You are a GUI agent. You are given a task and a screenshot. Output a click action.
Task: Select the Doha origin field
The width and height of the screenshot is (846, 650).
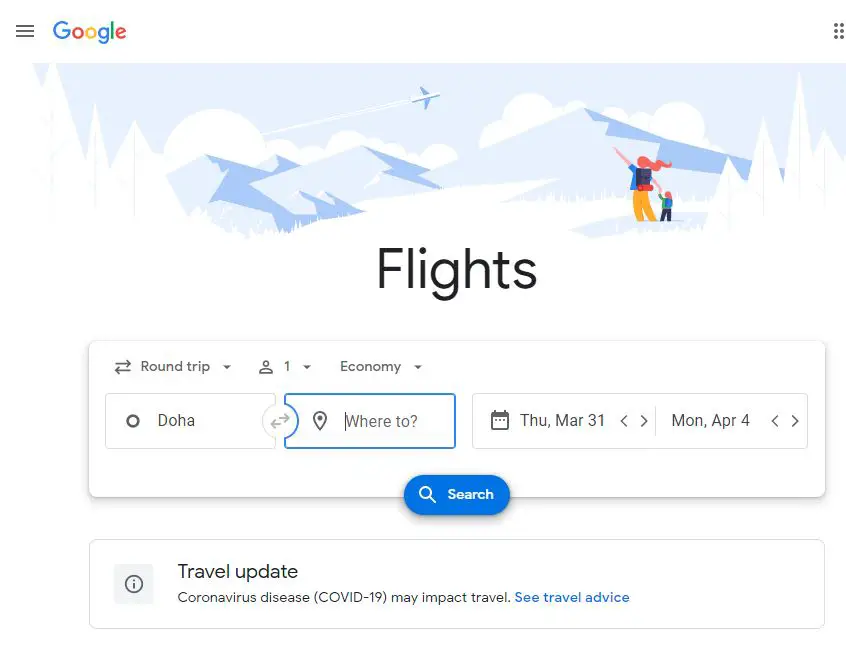pos(190,421)
